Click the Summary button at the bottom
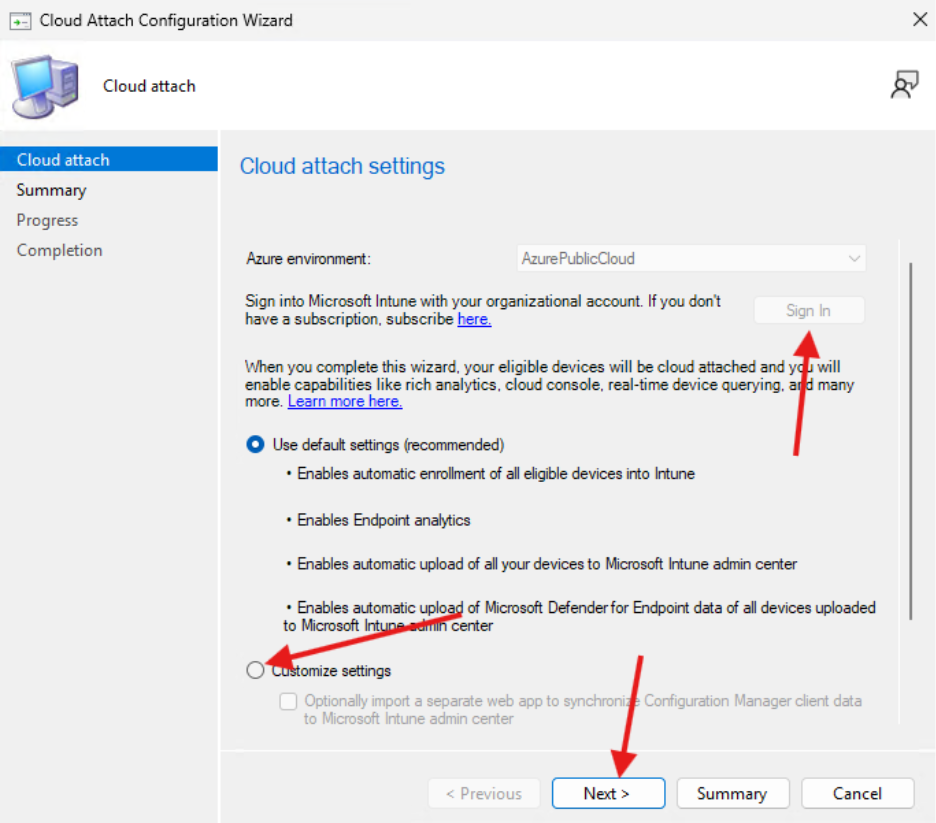This screenshot has height=823, width=936. coord(733,793)
